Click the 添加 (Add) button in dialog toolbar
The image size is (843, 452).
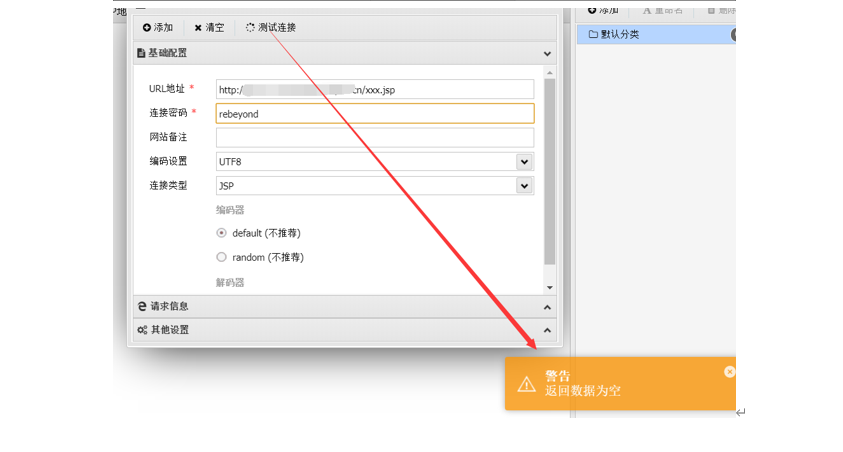(x=157, y=28)
